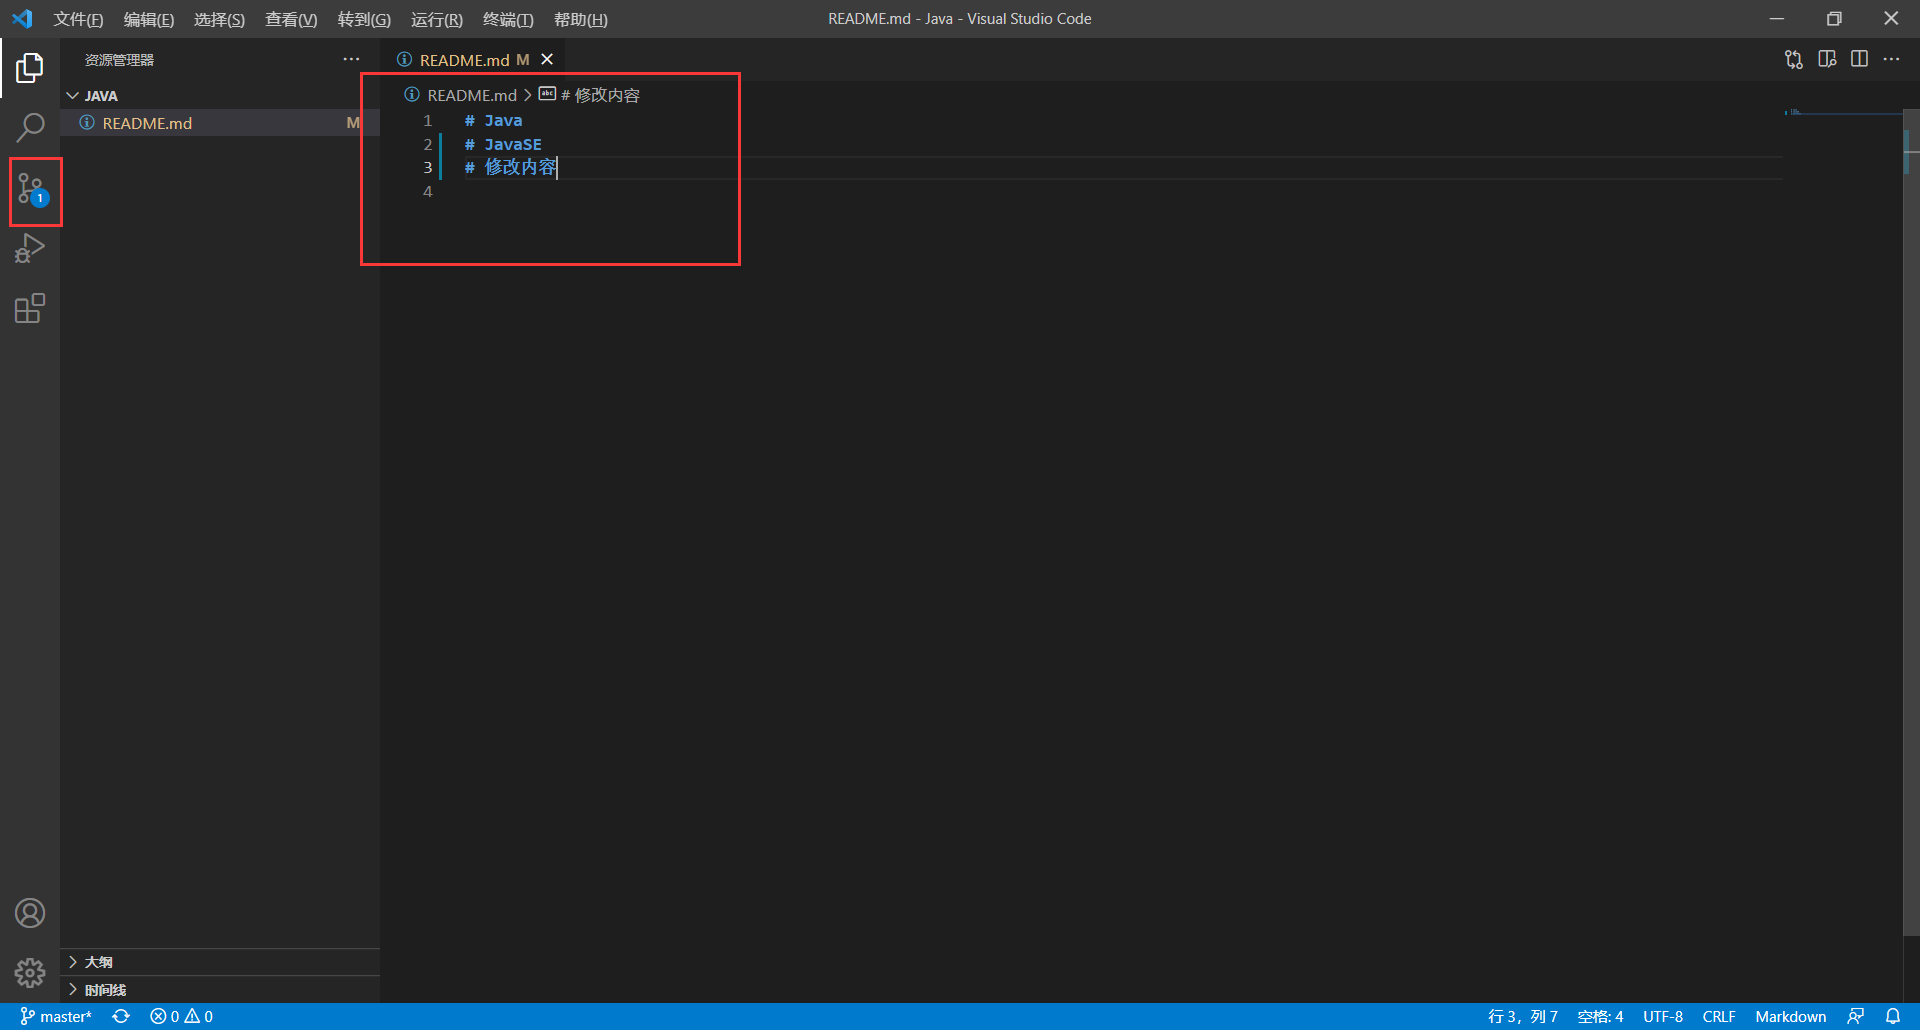Viewport: 1920px width, 1030px height.
Task: Open the 转到(G) menu
Action: tap(364, 19)
